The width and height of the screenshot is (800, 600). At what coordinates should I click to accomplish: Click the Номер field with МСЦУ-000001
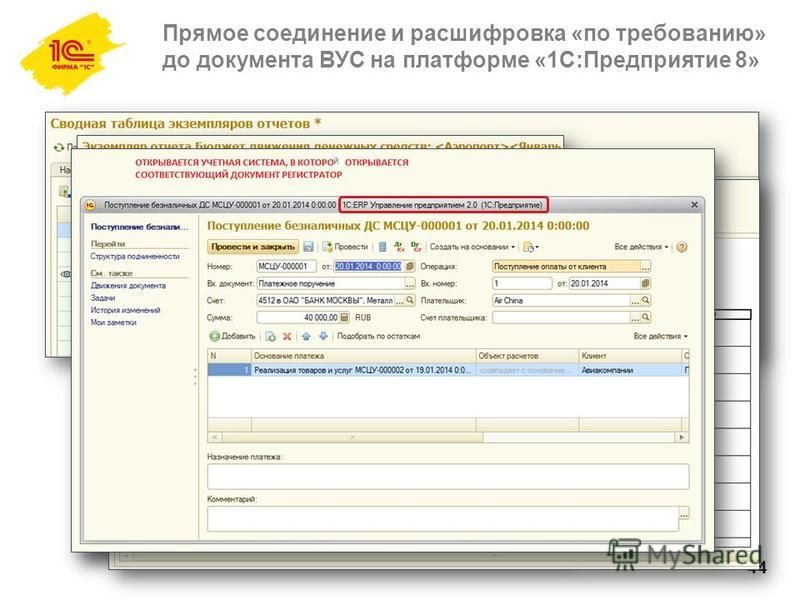pos(286,266)
